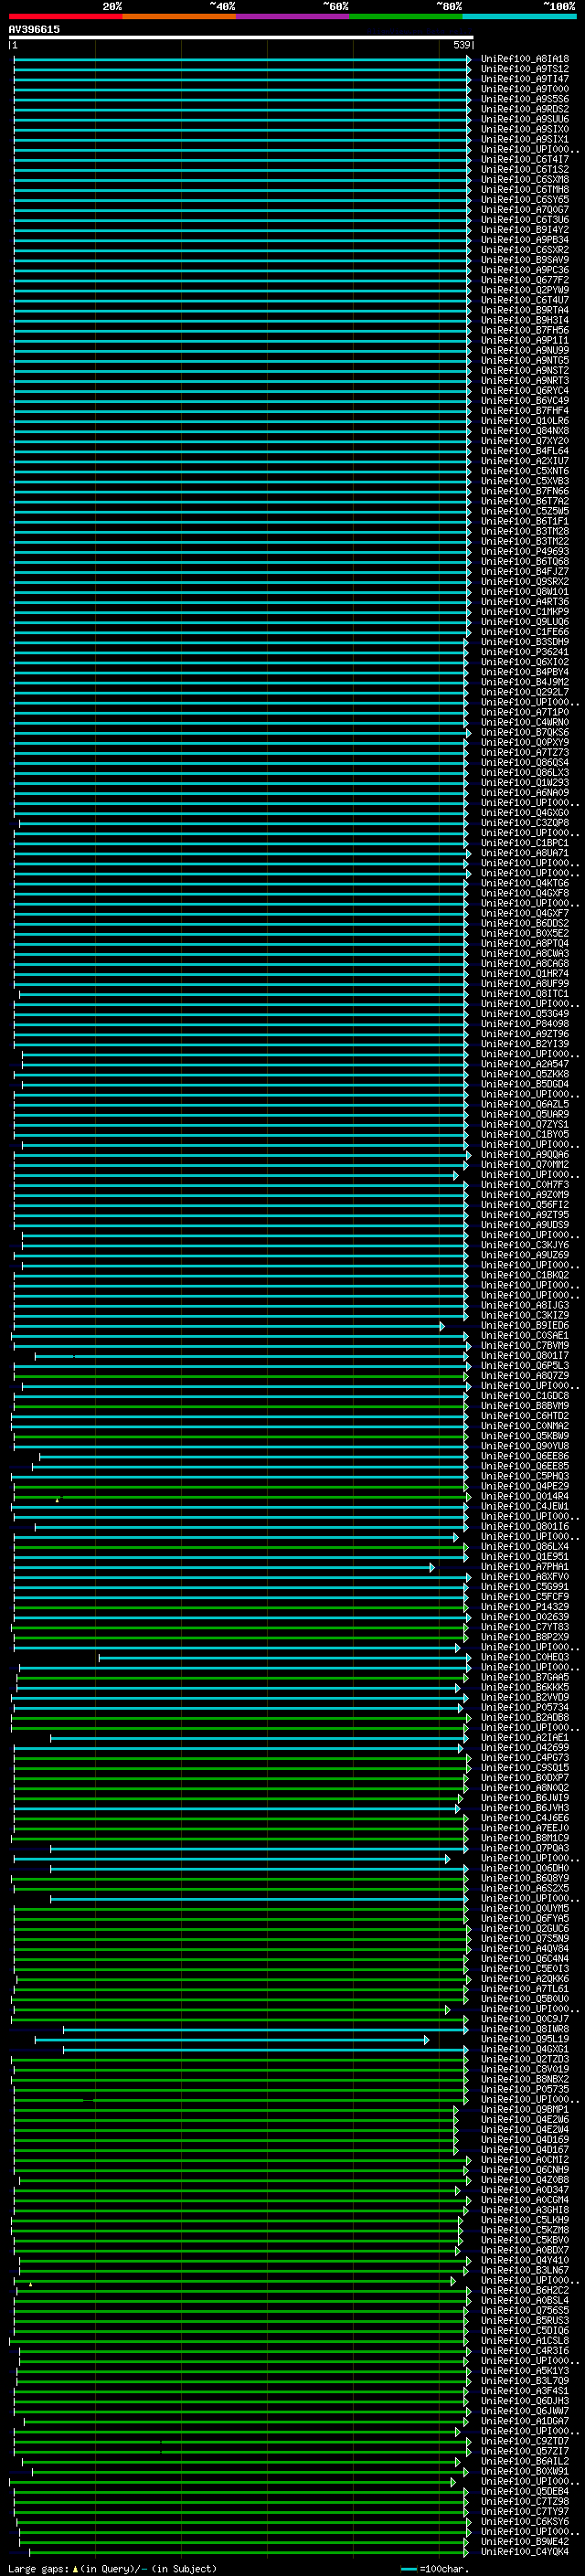Screen dimensions: 585x2576
Task: Click alignment arrowhead for UniRef100_B9IED6
Action: pyautogui.click(x=442, y=1326)
